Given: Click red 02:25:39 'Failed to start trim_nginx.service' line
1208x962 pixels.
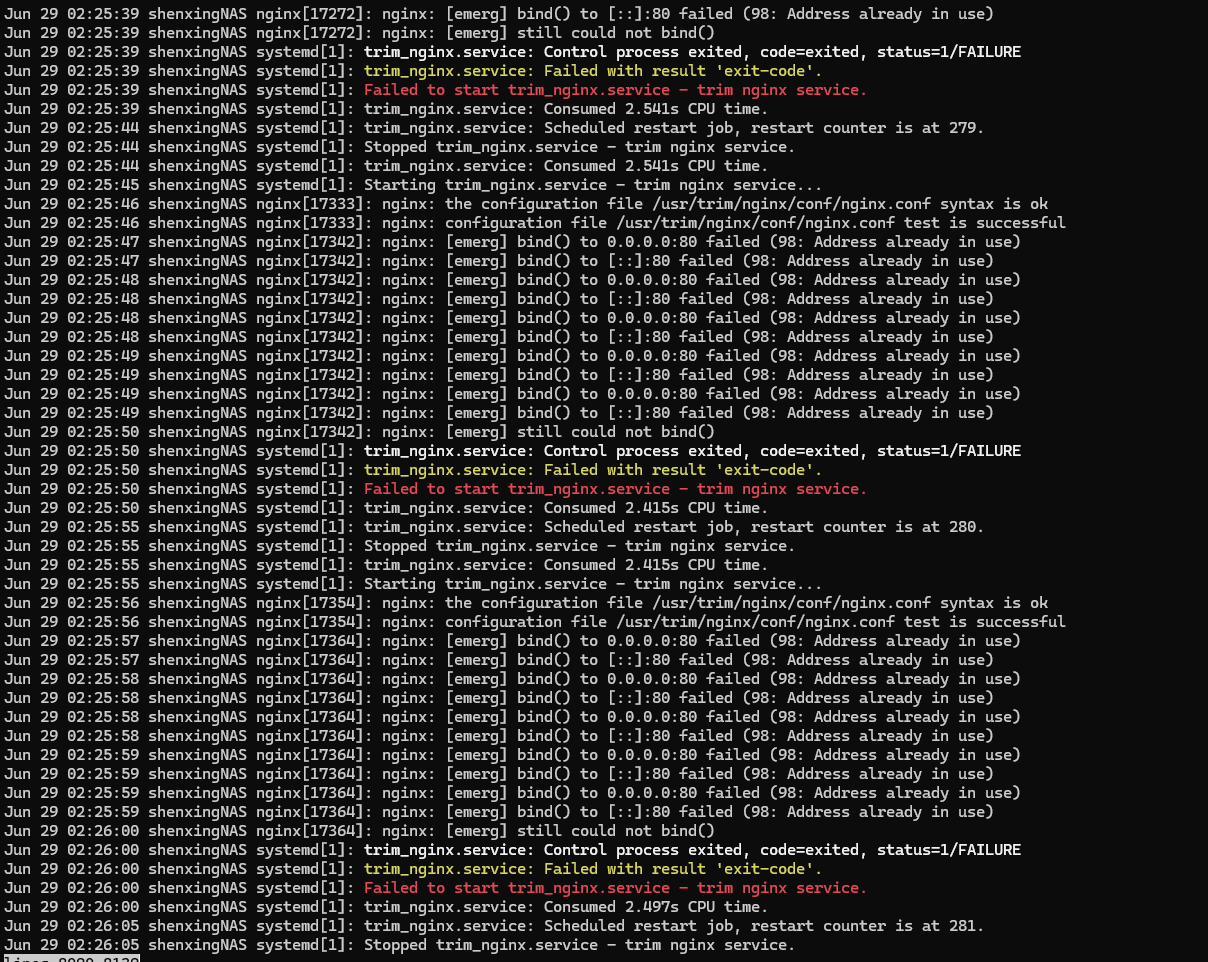Looking at the screenshot, I should pos(436,90).
